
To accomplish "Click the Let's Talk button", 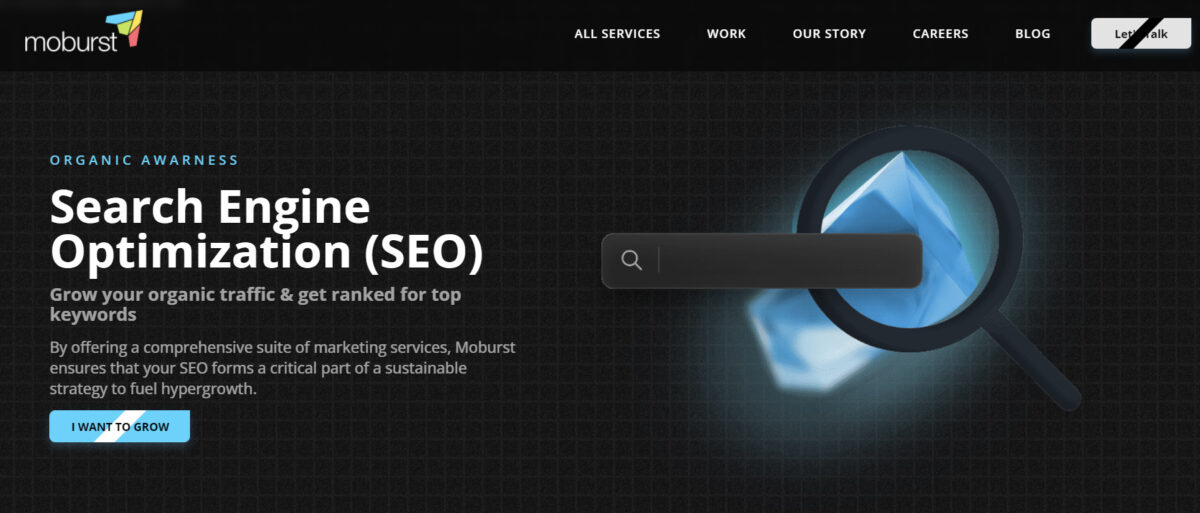I will [1141, 34].
